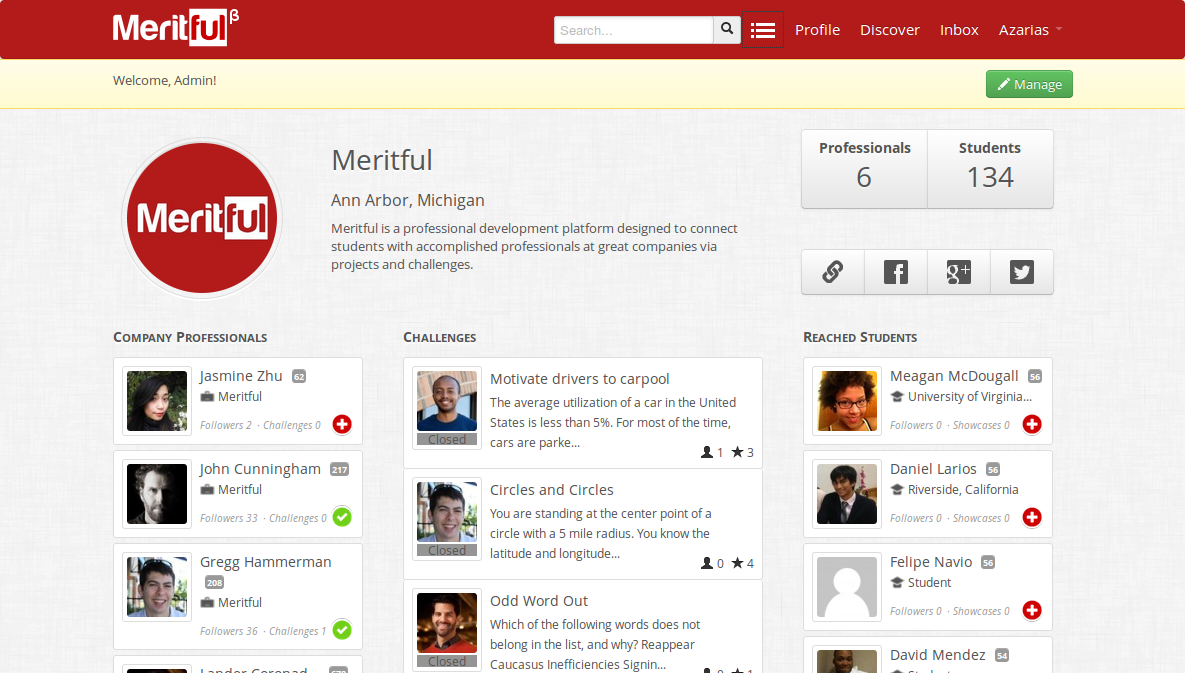Image resolution: width=1185 pixels, height=673 pixels.
Task: Click the Circles and Circles author photo
Action: click(x=447, y=512)
